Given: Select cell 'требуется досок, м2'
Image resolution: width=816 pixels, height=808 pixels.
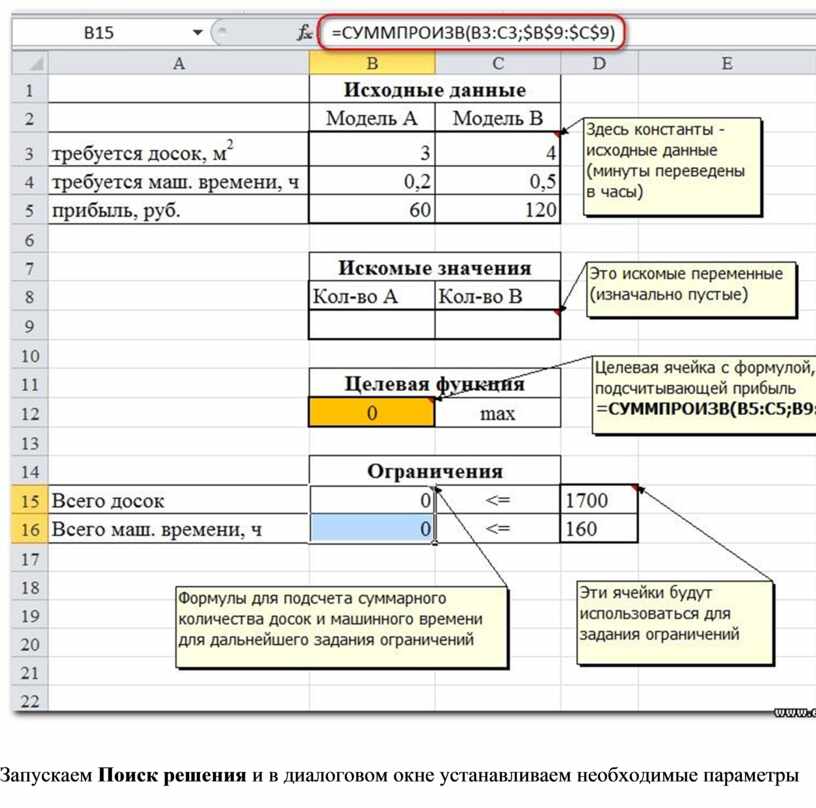Looking at the screenshot, I should [x=178, y=151].
